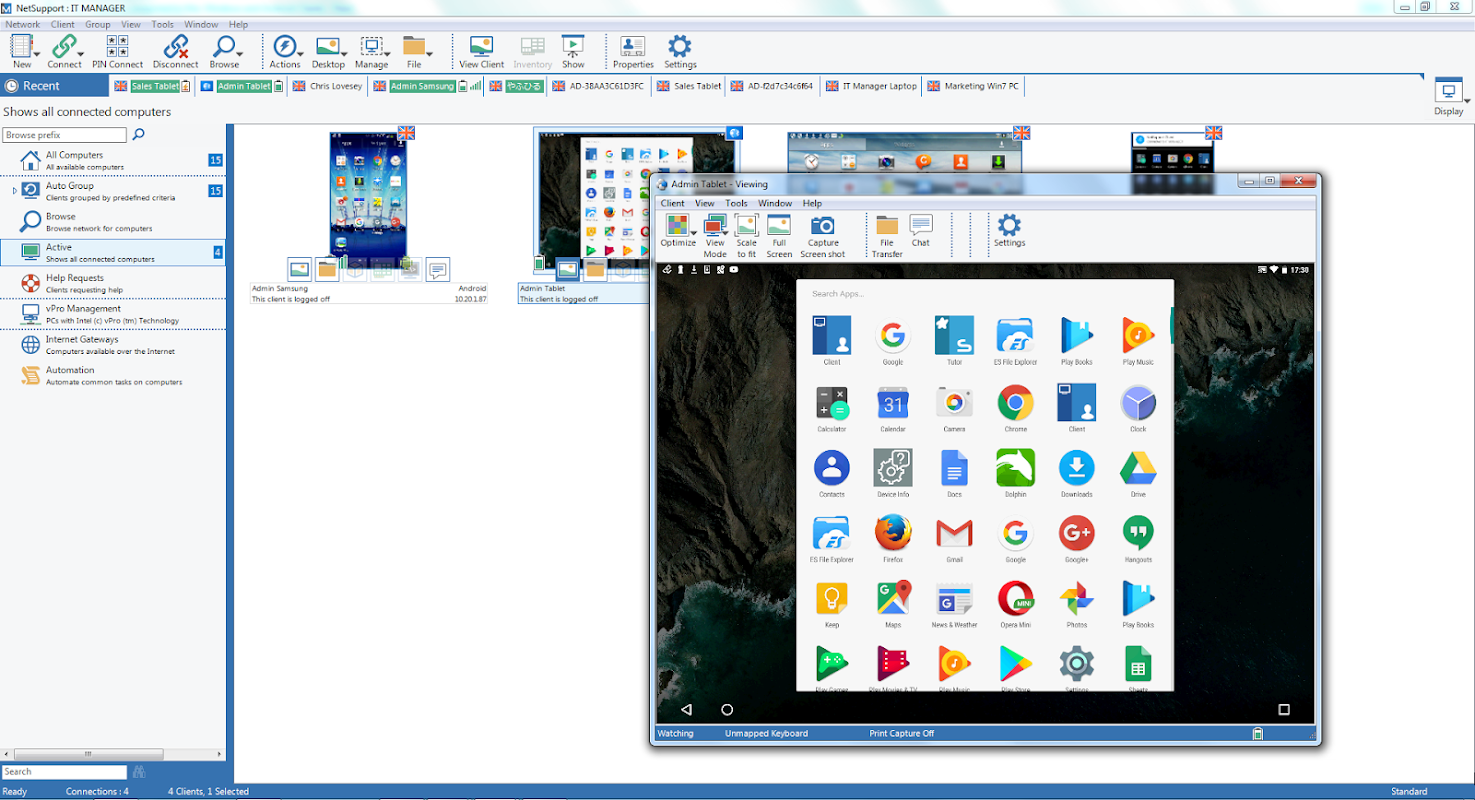Image resolution: width=1475 pixels, height=800 pixels.
Task: Select the Help Requests sidebar item
Action: tap(74, 283)
